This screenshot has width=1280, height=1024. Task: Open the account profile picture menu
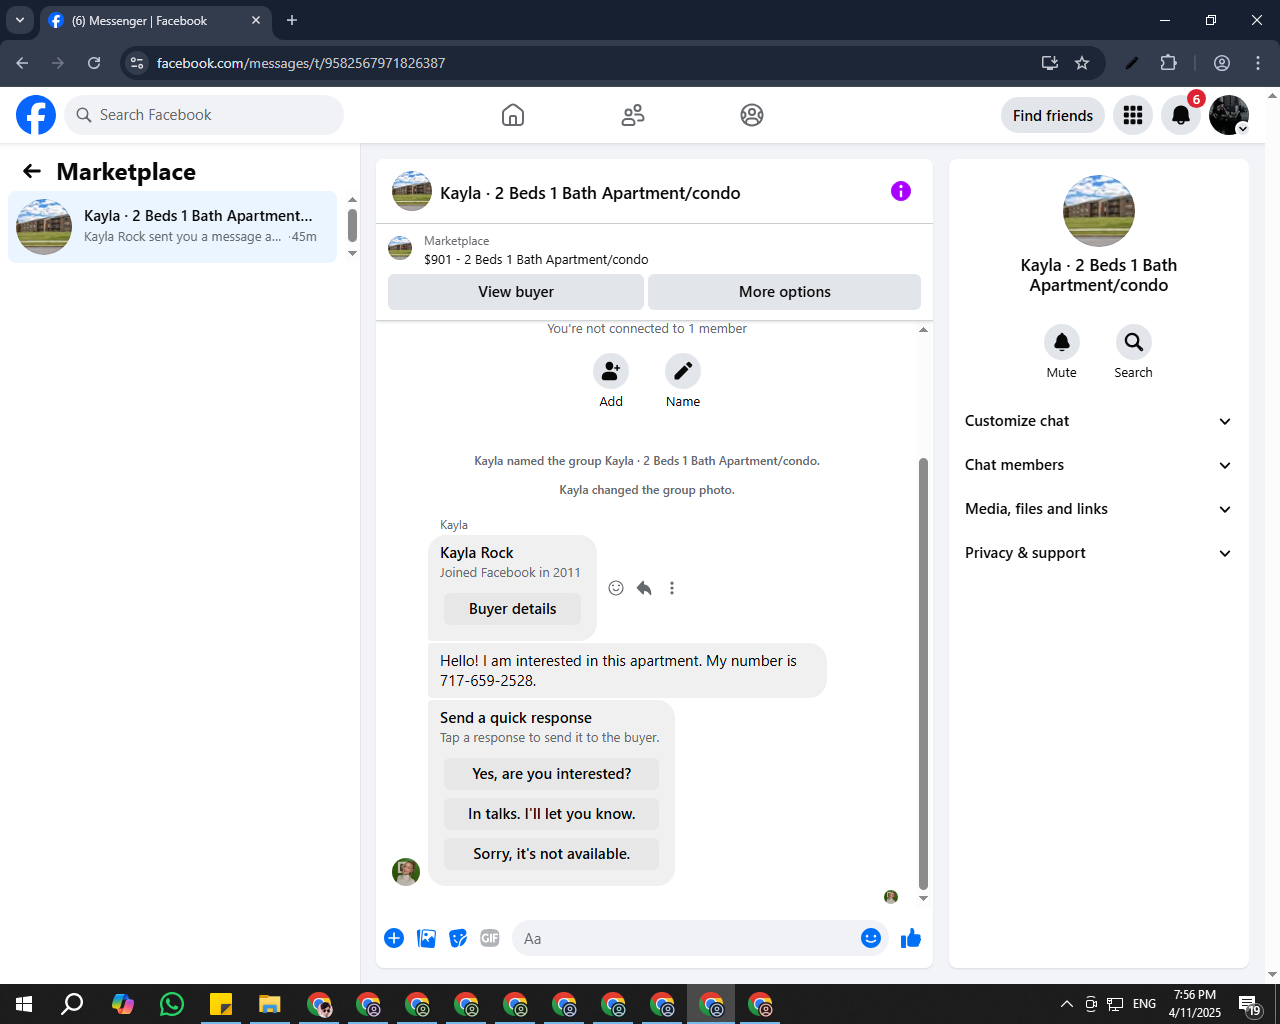[1229, 115]
